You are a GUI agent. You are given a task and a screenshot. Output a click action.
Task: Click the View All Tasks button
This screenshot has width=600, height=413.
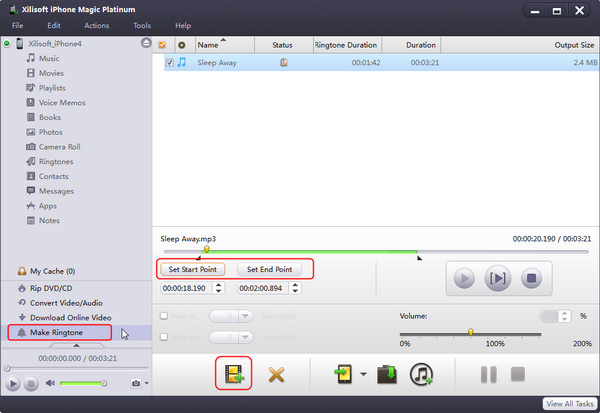point(570,403)
